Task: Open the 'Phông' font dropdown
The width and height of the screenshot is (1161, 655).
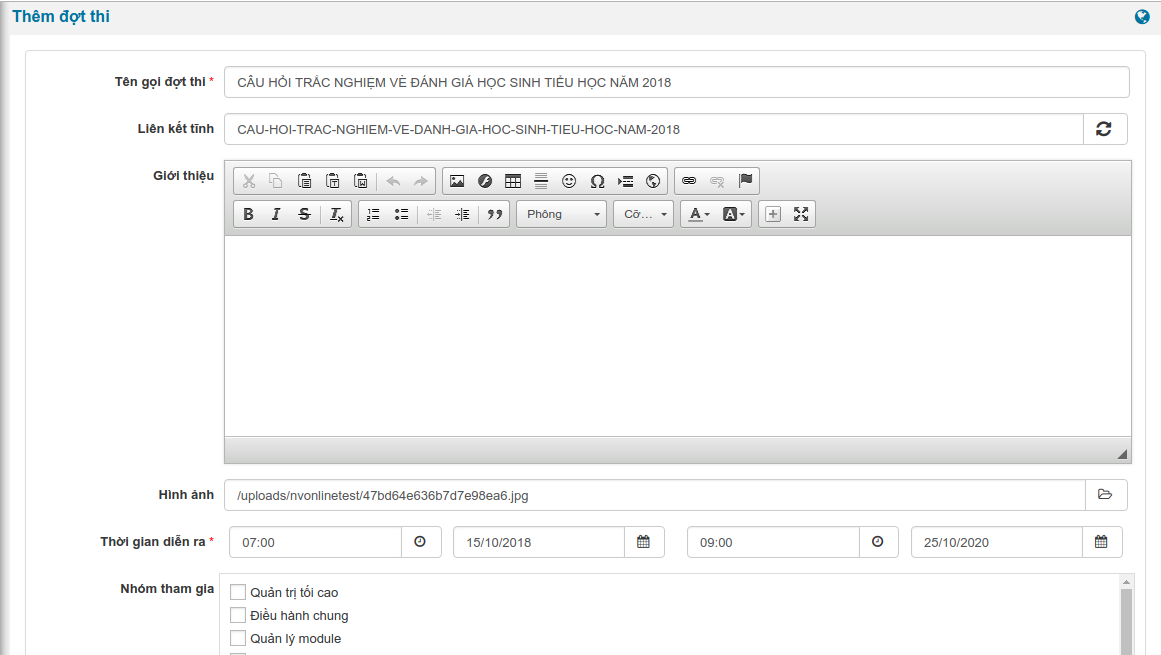Action: pos(561,214)
